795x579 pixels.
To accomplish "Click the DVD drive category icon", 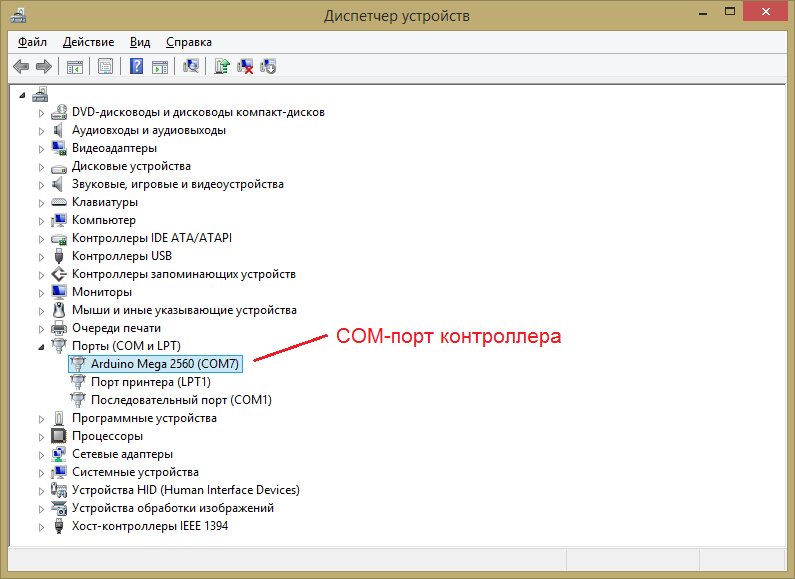I will [59, 112].
